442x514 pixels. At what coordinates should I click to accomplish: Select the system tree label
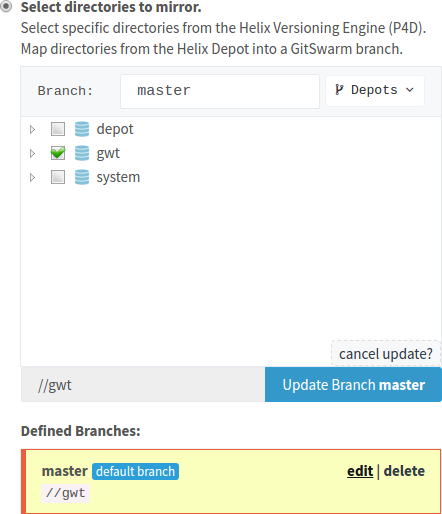118,177
